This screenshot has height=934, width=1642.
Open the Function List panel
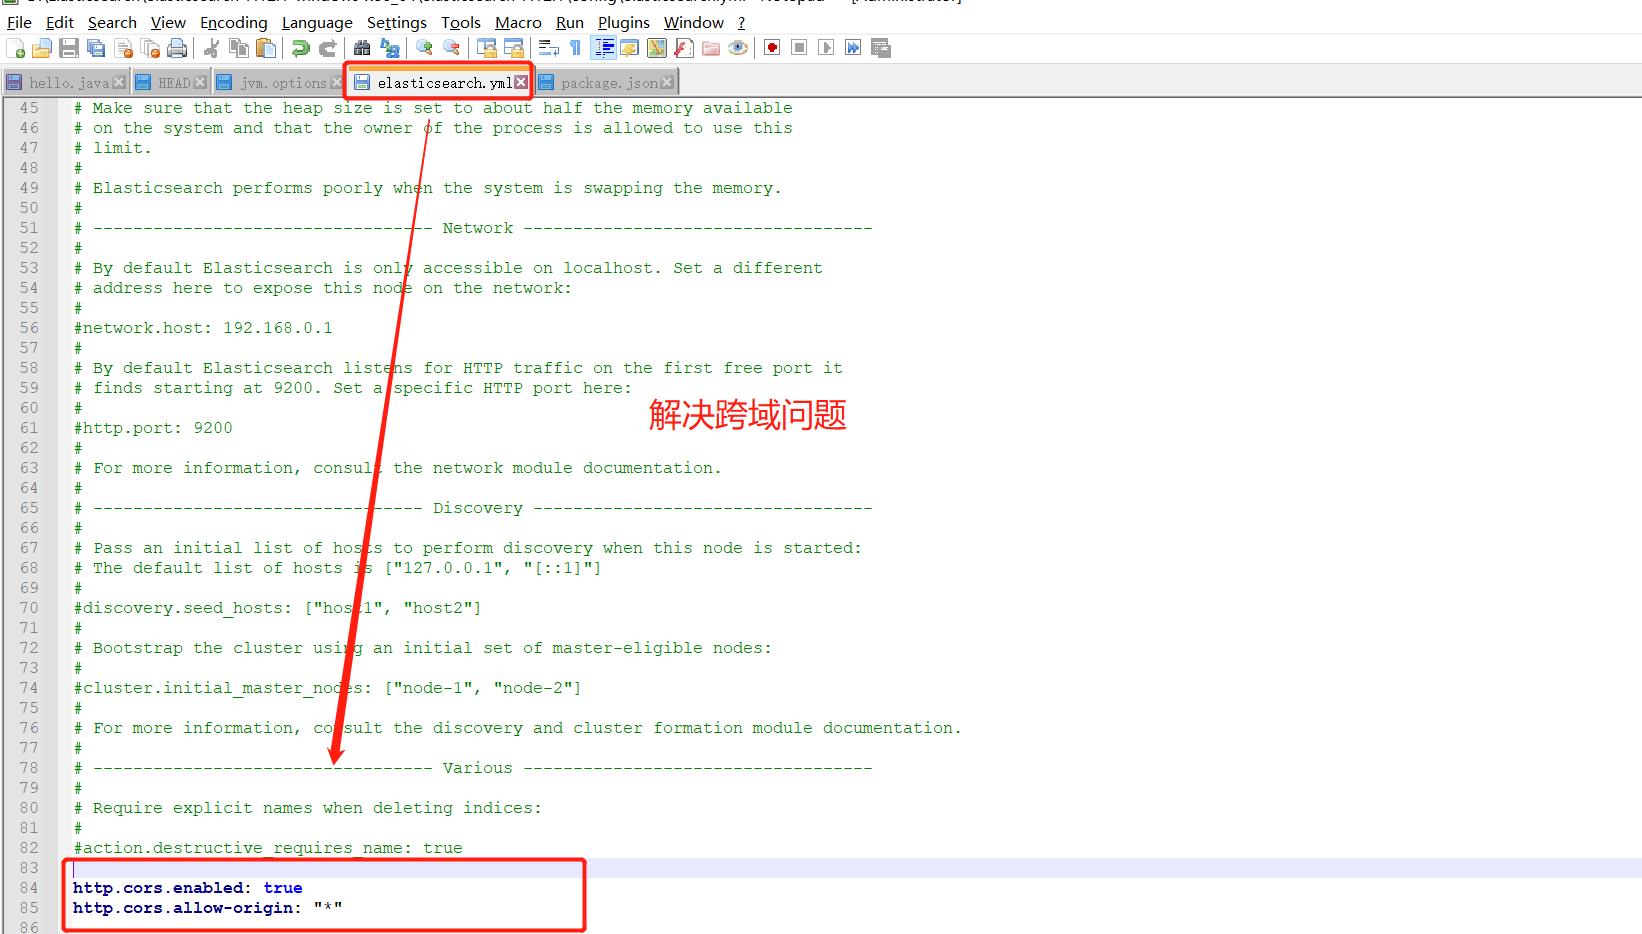click(683, 48)
